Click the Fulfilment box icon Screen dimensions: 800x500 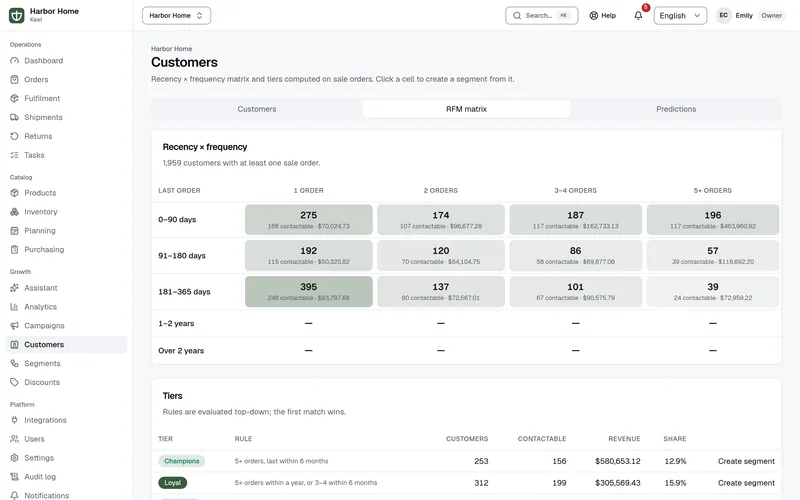(14, 98)
